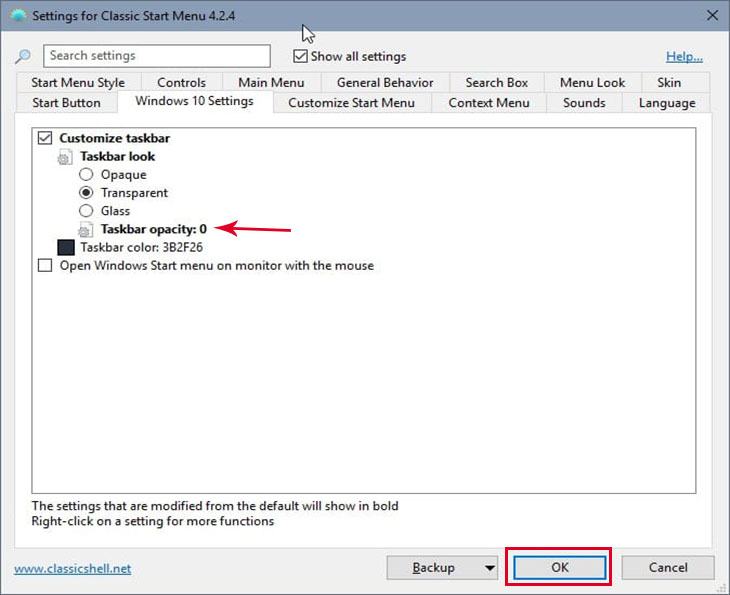Click the OK button
Image resolution: width=730 pixels, height=595 pixels.
tap(560, 568)
